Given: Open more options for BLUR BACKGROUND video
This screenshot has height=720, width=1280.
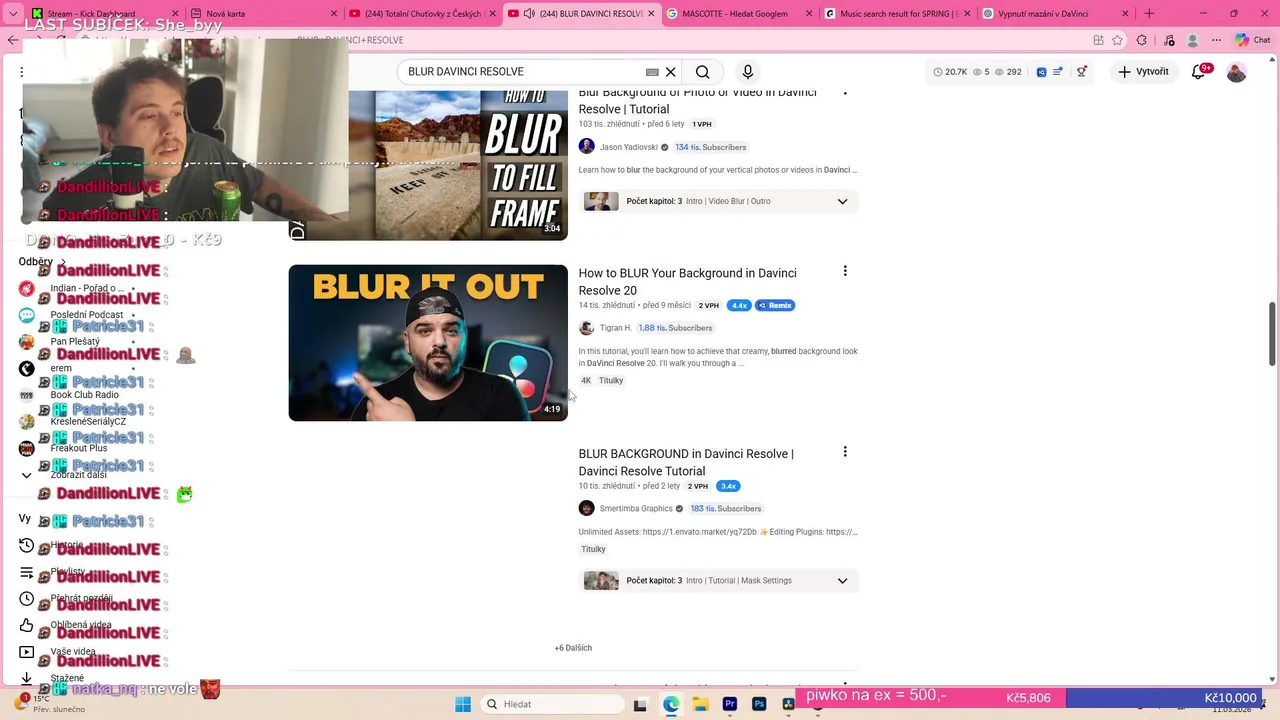Looking at the screenshot, I should tap(845, 452).
